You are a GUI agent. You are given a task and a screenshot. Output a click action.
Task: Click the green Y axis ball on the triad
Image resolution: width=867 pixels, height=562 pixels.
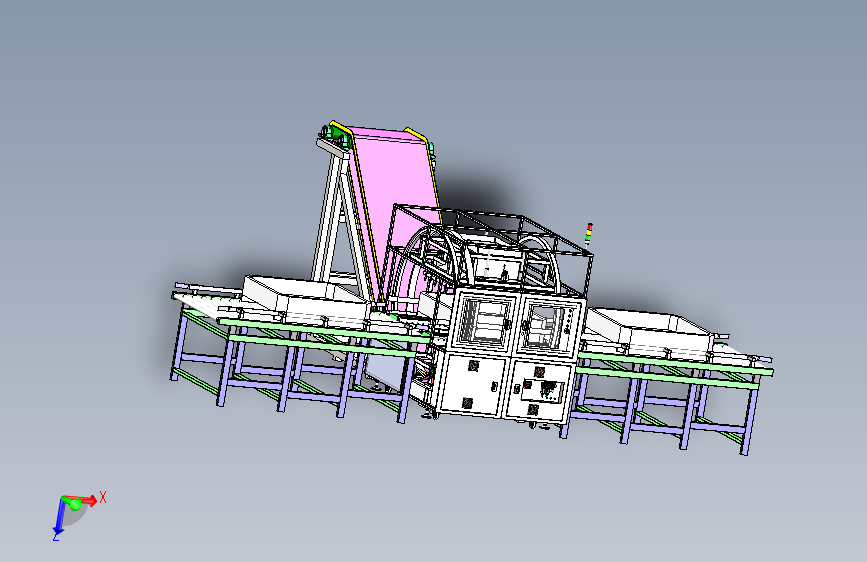75,504
